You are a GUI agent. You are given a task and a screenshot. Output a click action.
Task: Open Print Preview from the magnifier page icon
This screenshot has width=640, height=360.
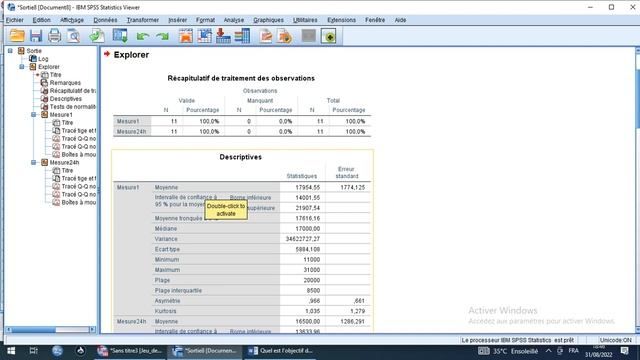pyautogui.click(x=73, y=36)
